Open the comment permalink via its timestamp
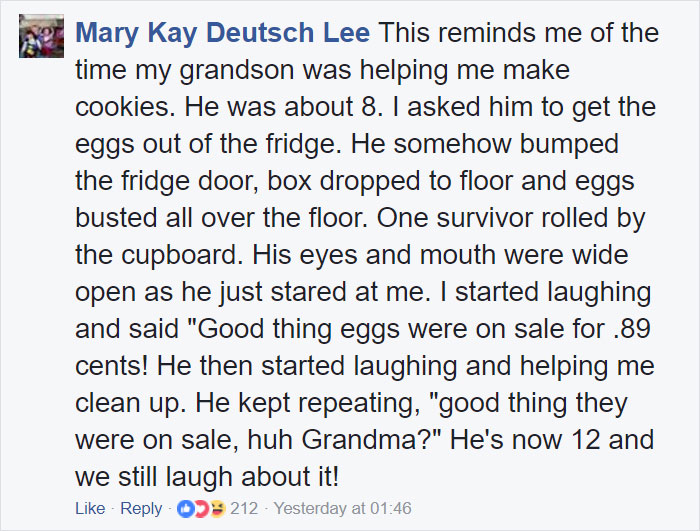700x531 pixels. [342, 509]
